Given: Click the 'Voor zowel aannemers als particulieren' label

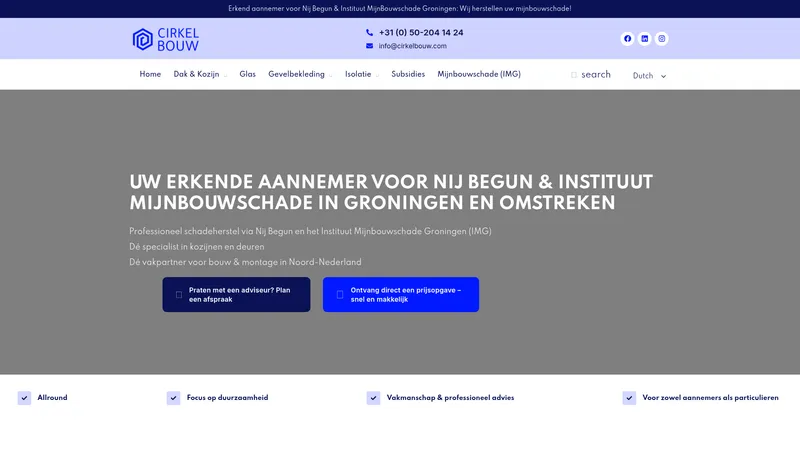Looking at the screenshot, I should [710, 398].
